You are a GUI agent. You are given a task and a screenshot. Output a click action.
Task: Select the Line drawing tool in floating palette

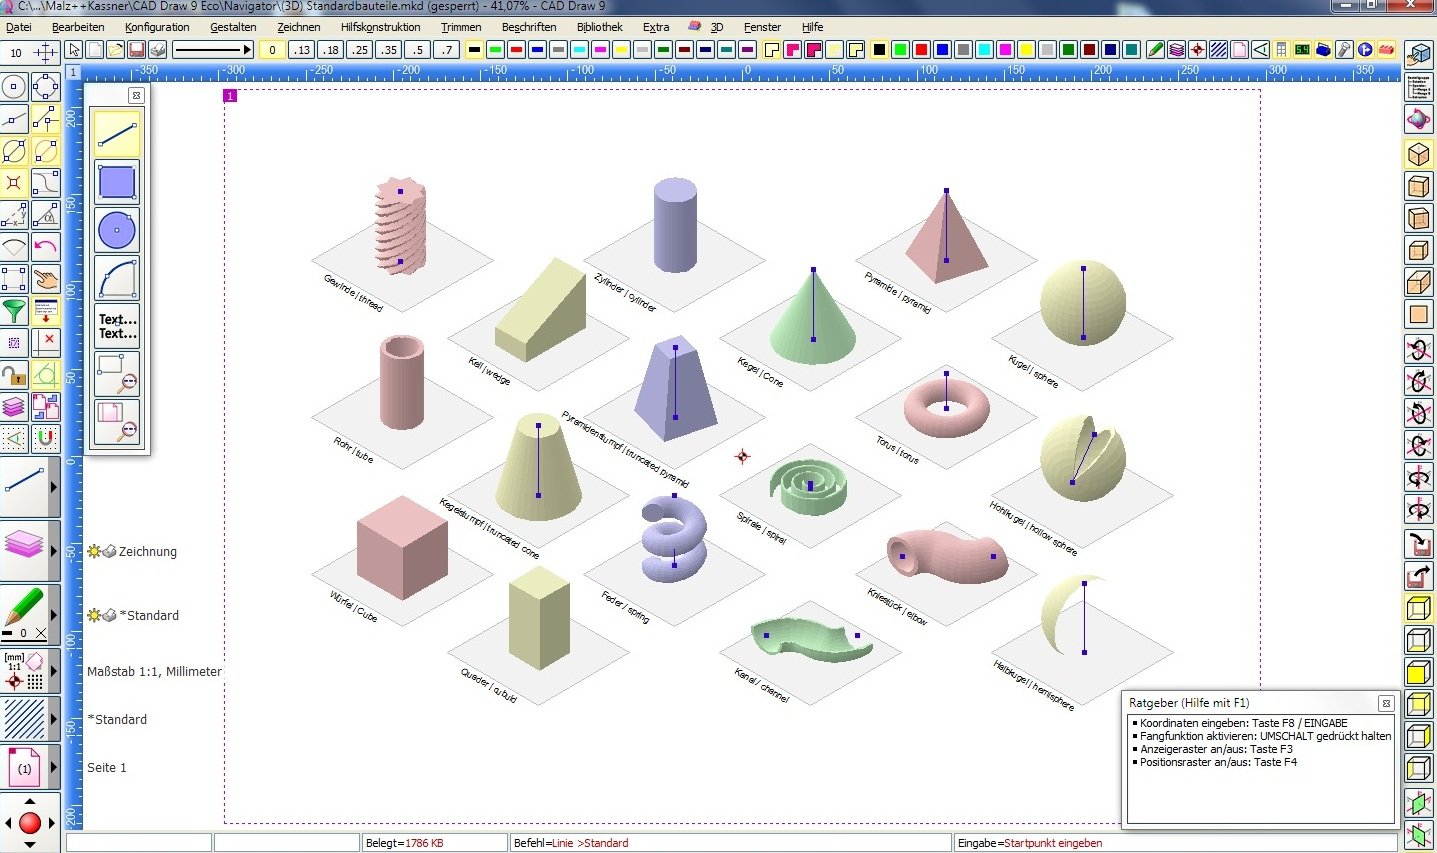click(x=117, y=133)
